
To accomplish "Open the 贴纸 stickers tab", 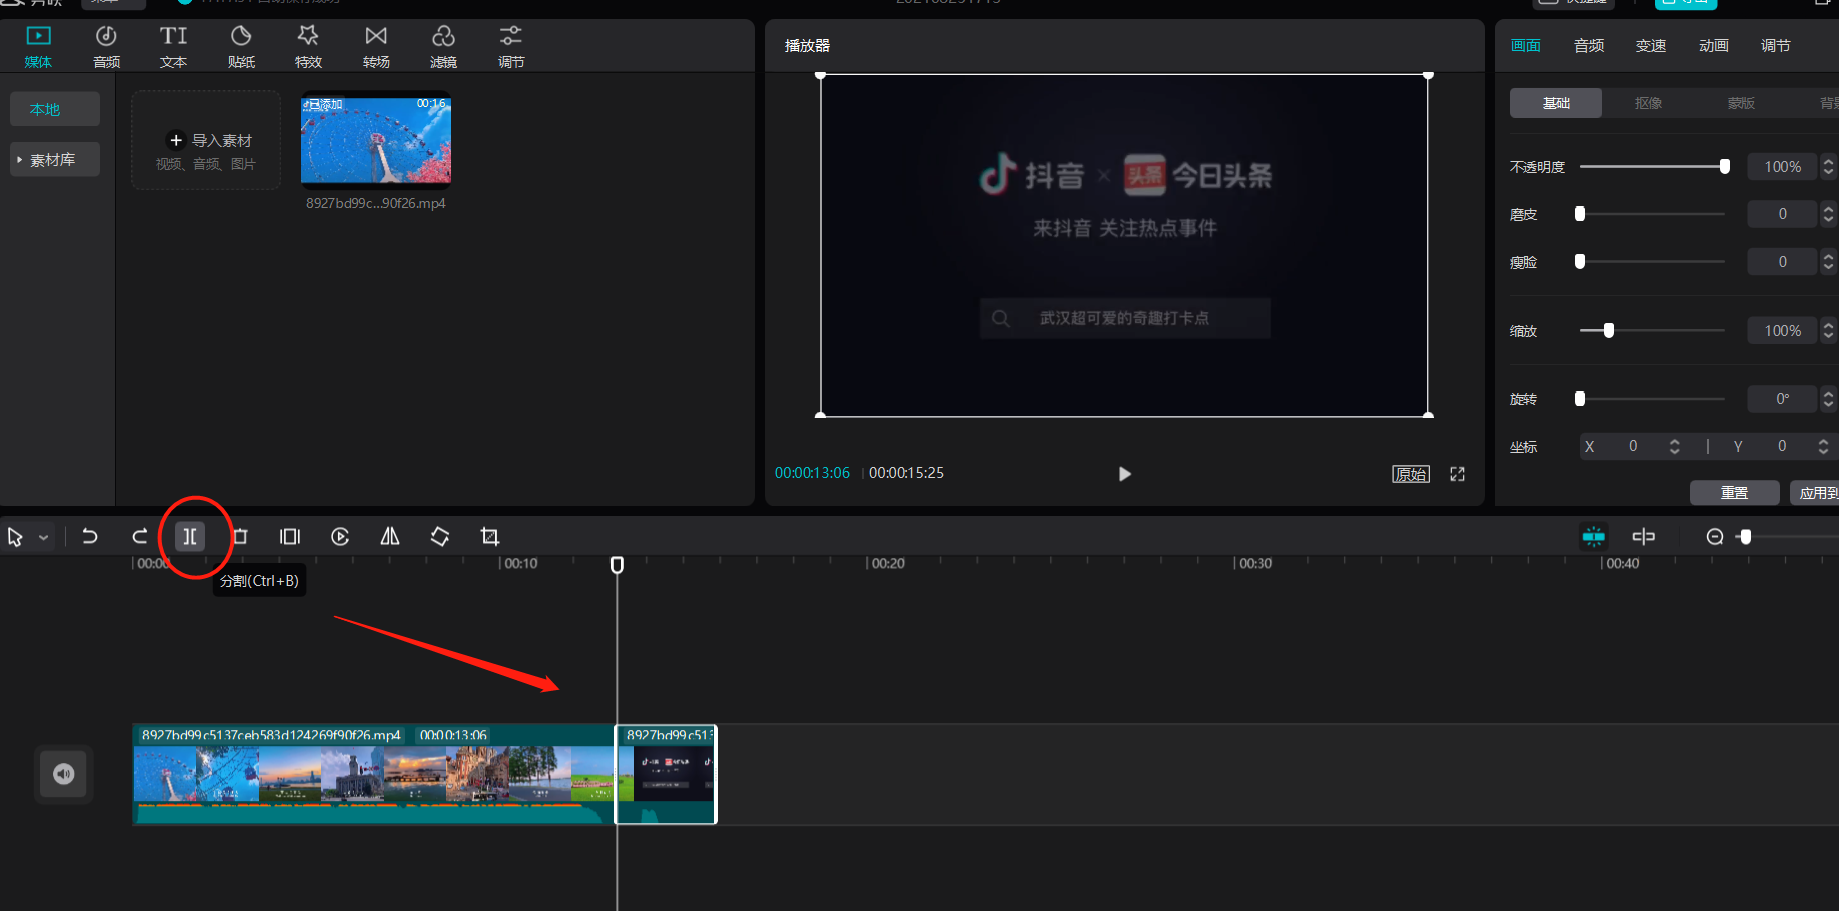I will (241, 47).
